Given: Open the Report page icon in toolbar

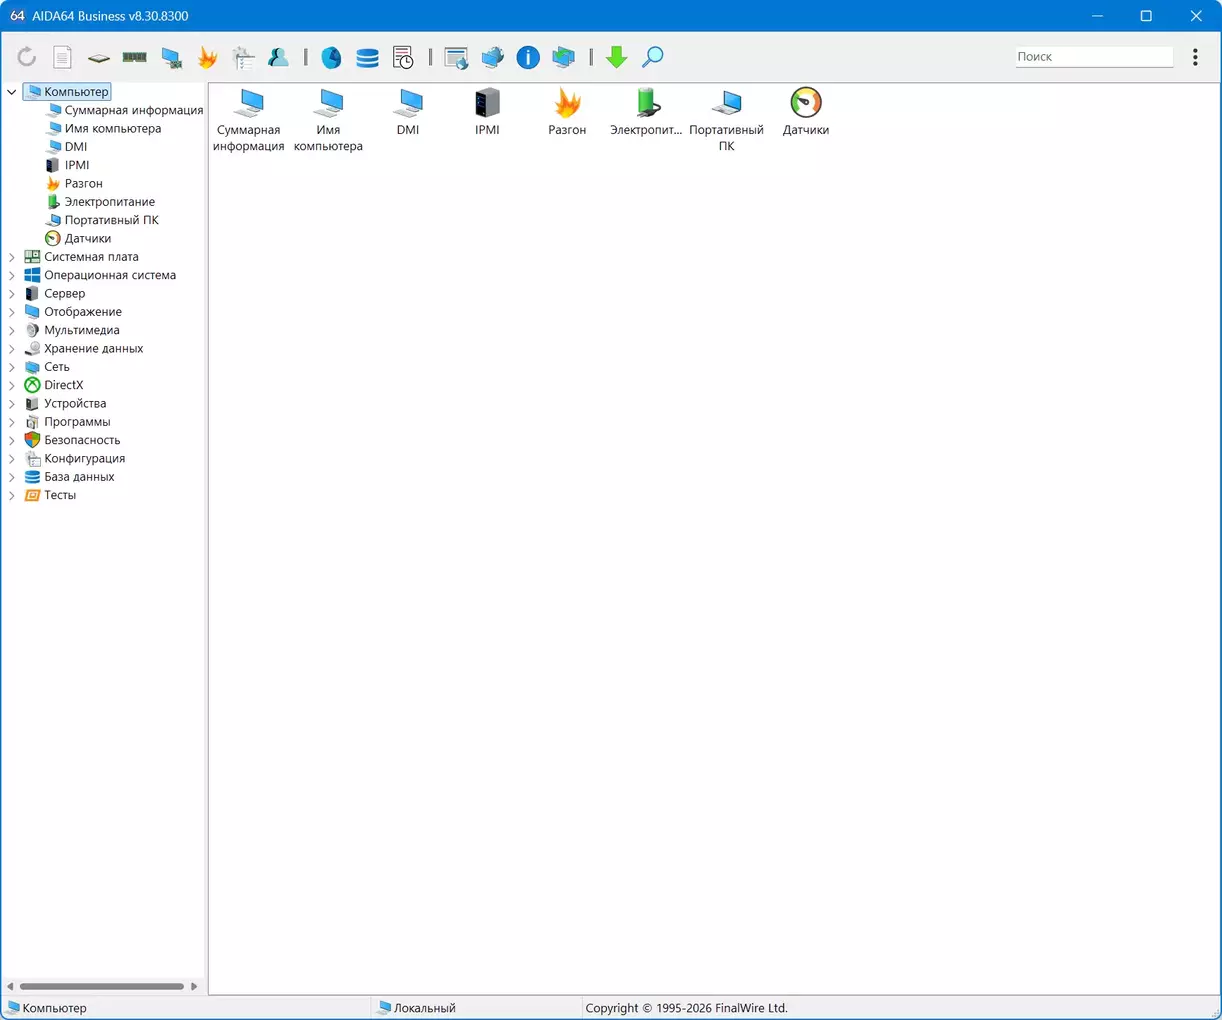Looking at the screenshot, I should pyautogui.click(x=62, y=58).
